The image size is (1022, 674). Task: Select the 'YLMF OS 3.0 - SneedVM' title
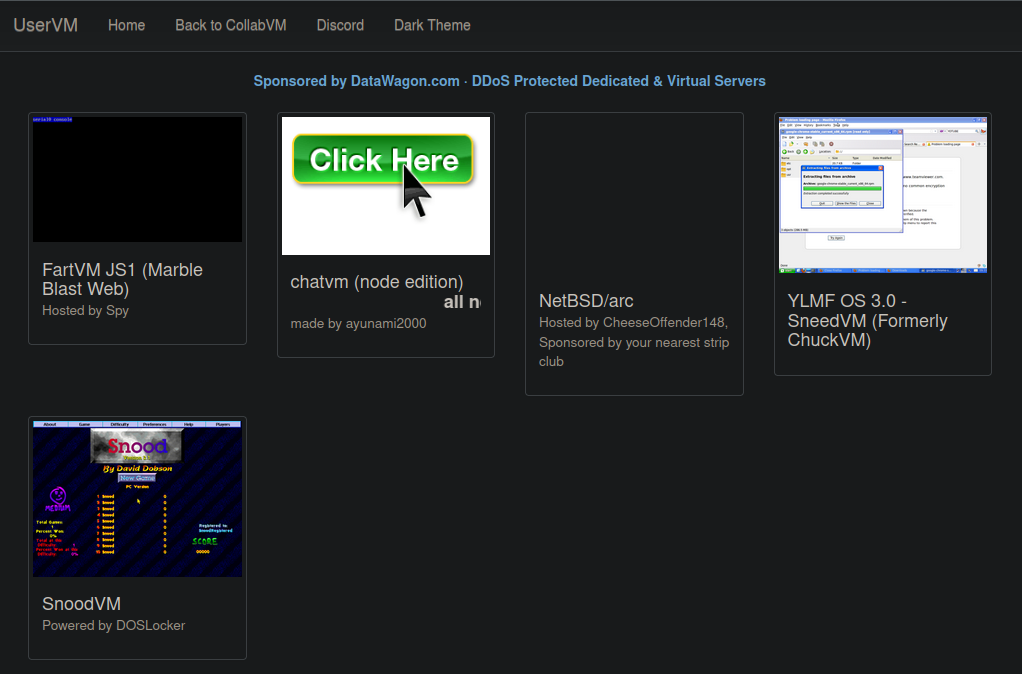point(867,320)
